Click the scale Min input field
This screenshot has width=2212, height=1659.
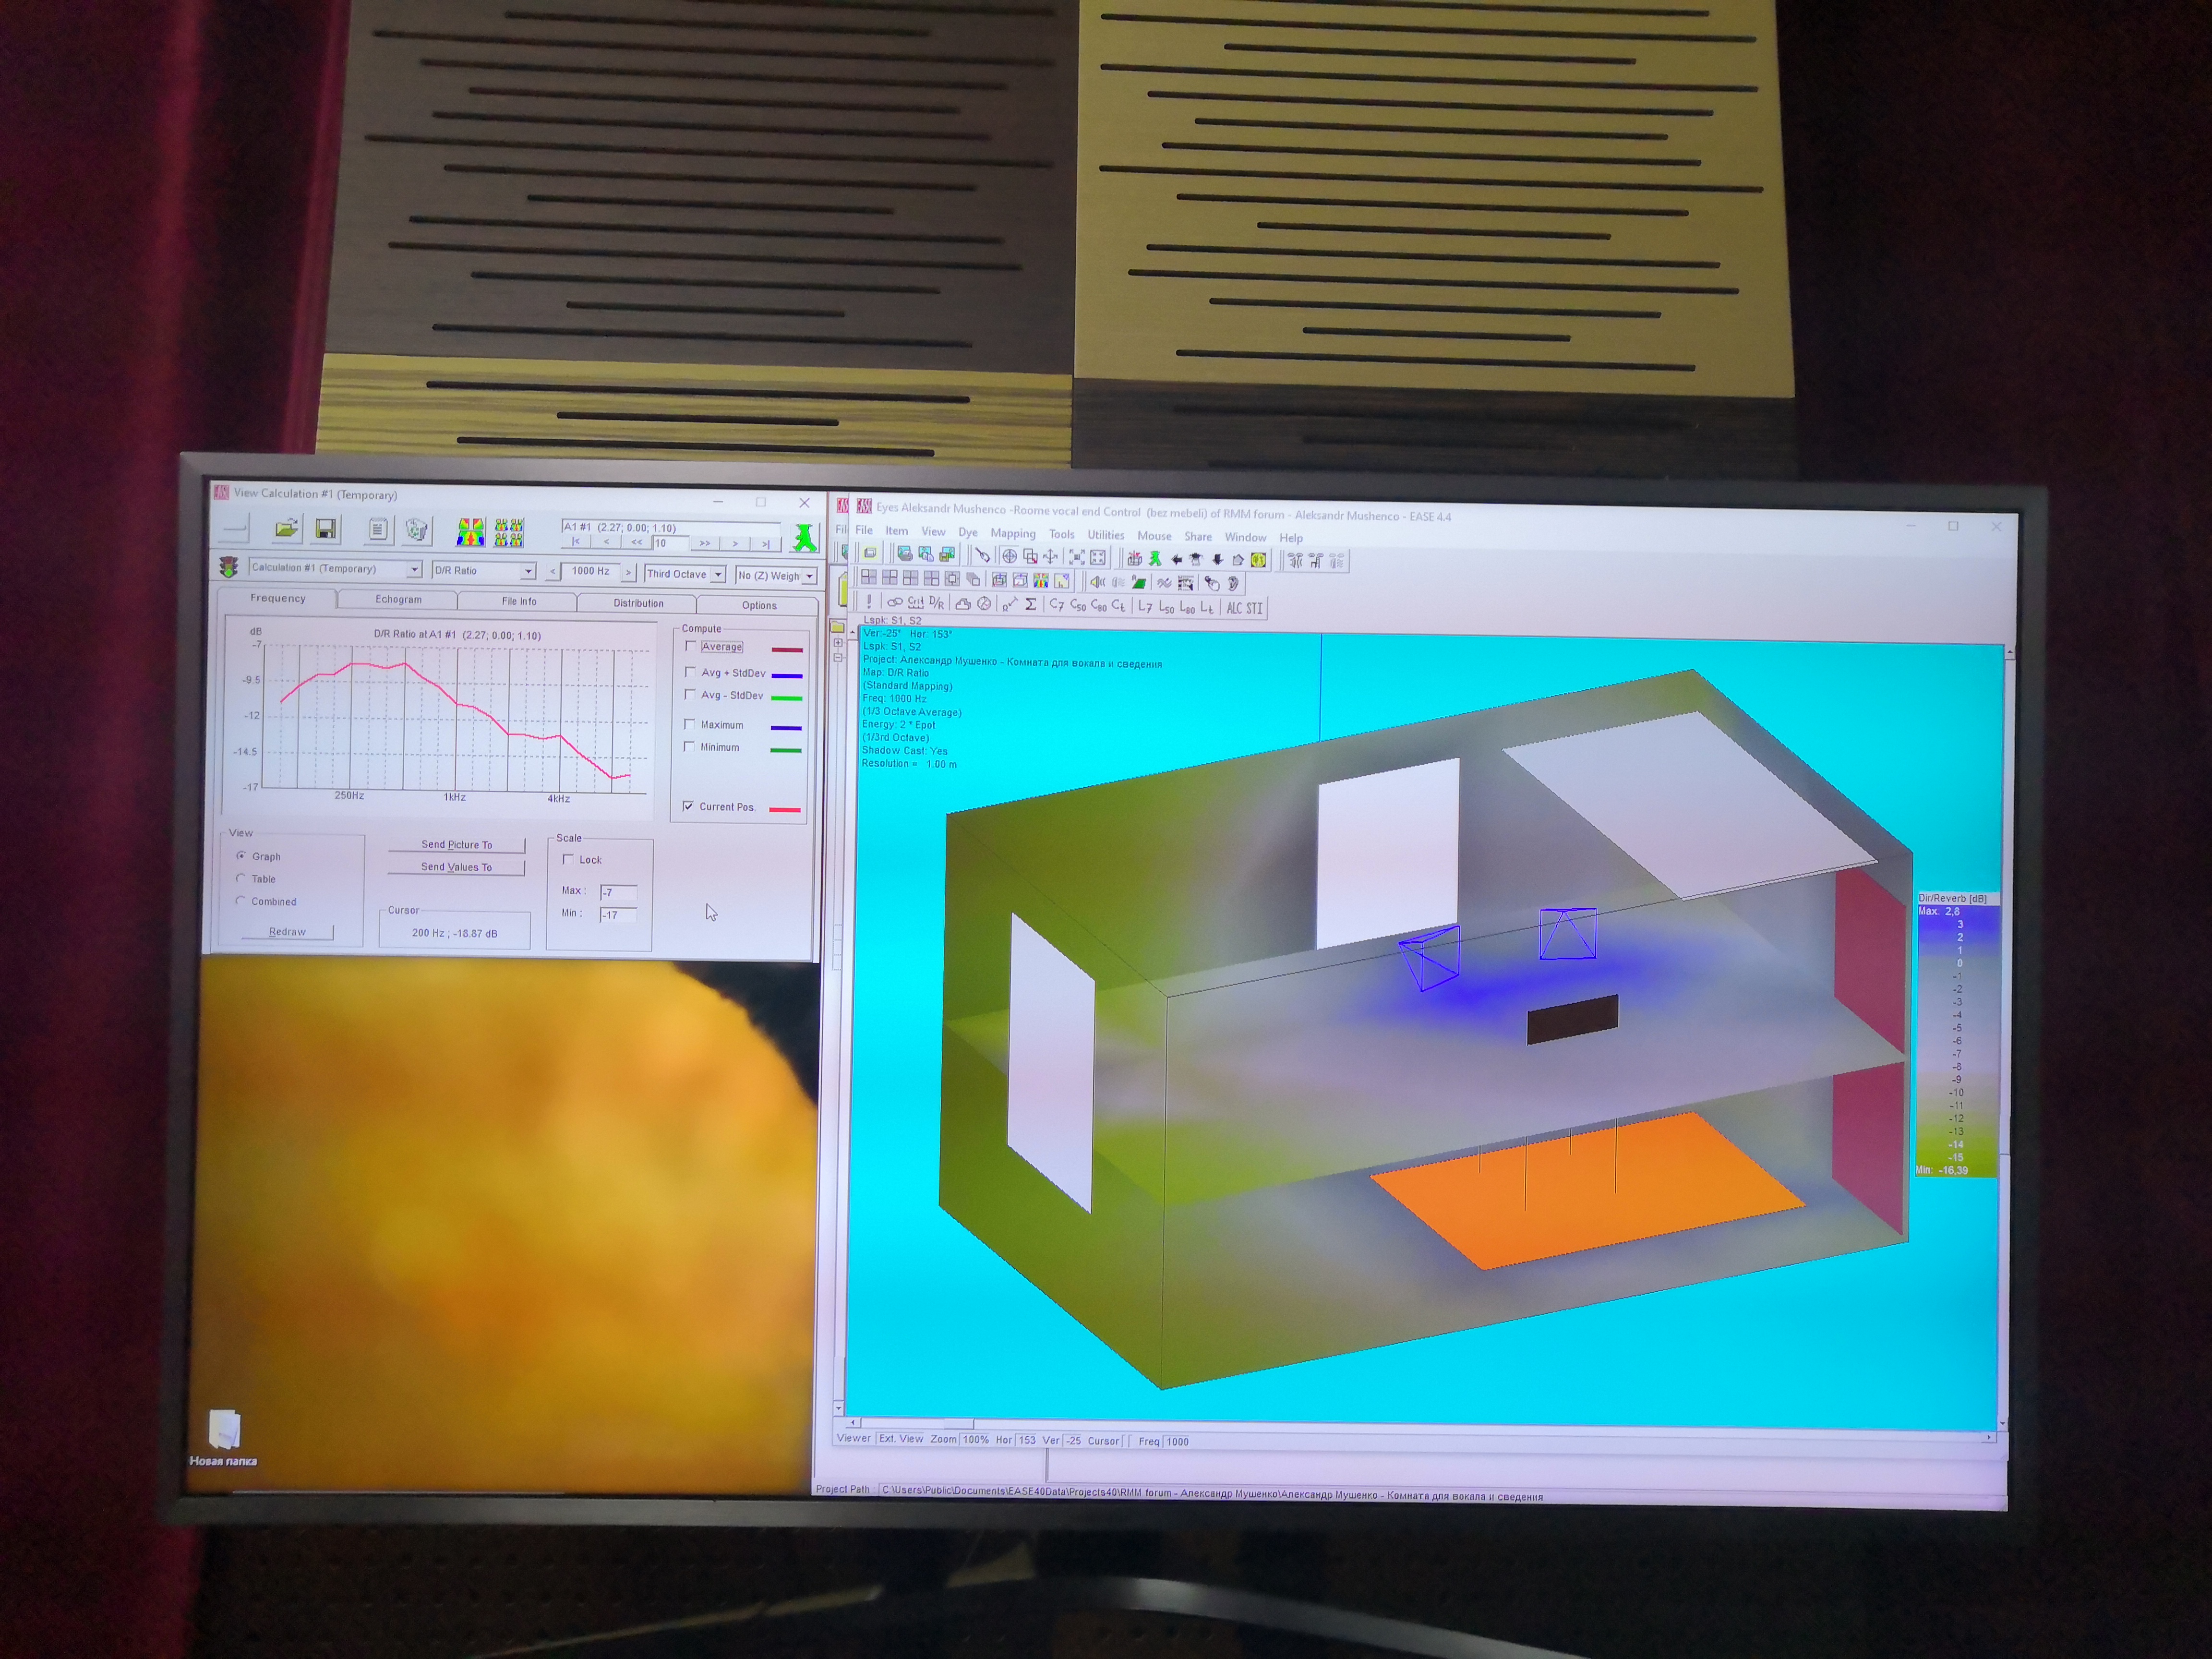click(x=618, y=914)
